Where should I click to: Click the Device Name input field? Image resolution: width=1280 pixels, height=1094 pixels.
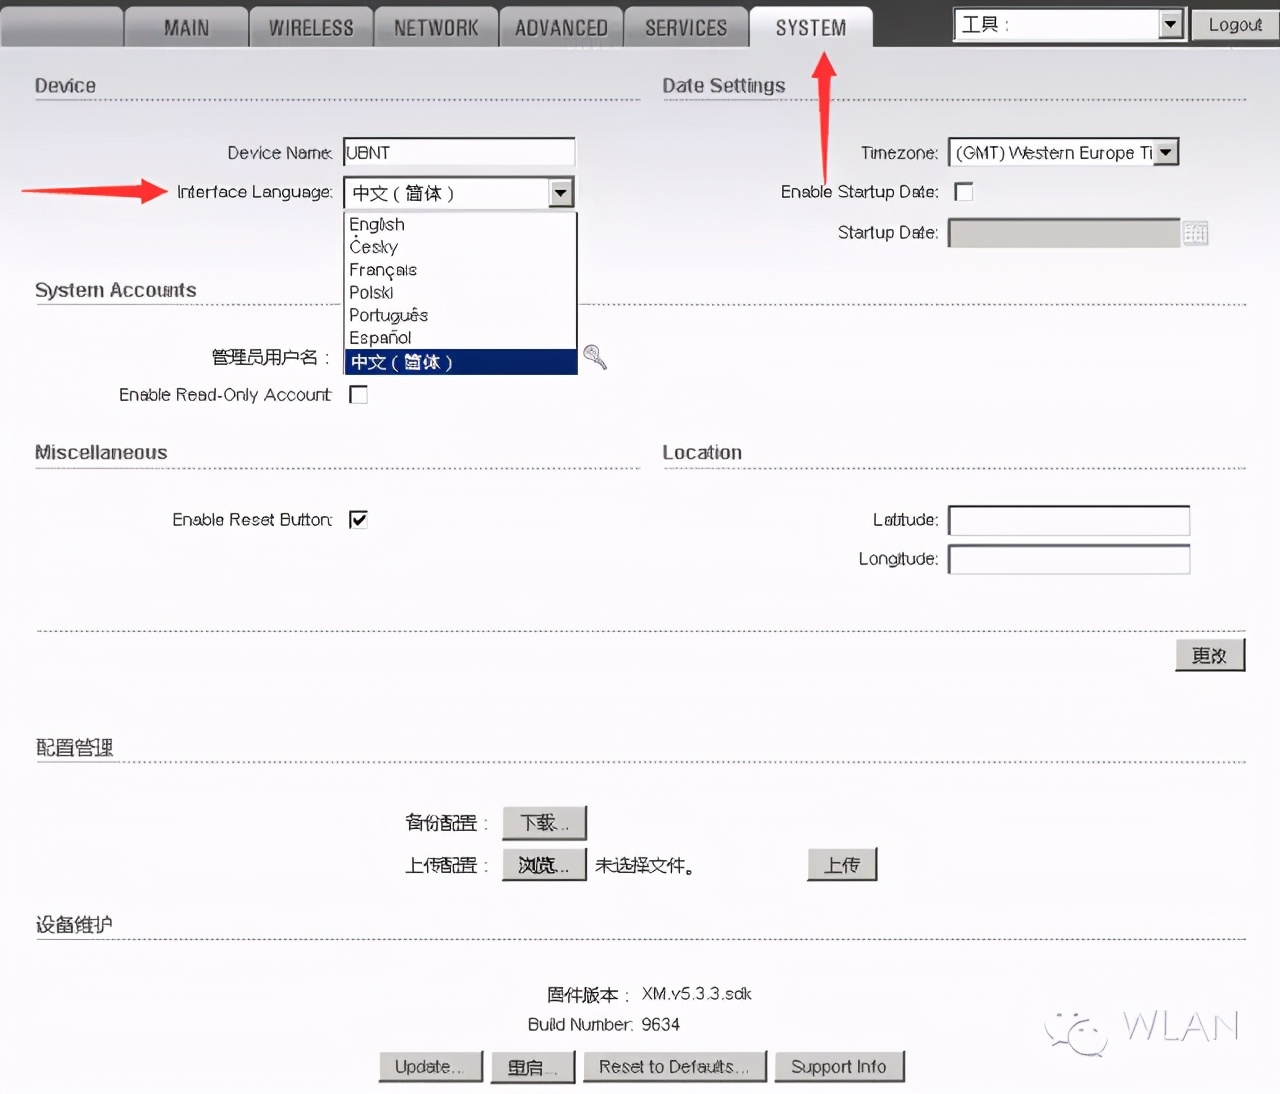pyautogui.click(x=459, y=152)
